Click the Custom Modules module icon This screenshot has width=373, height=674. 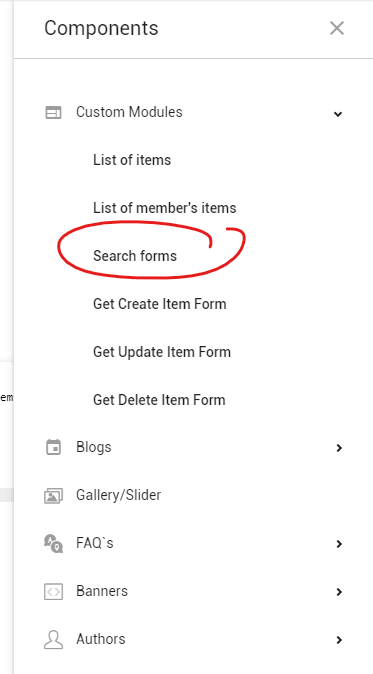53,113
